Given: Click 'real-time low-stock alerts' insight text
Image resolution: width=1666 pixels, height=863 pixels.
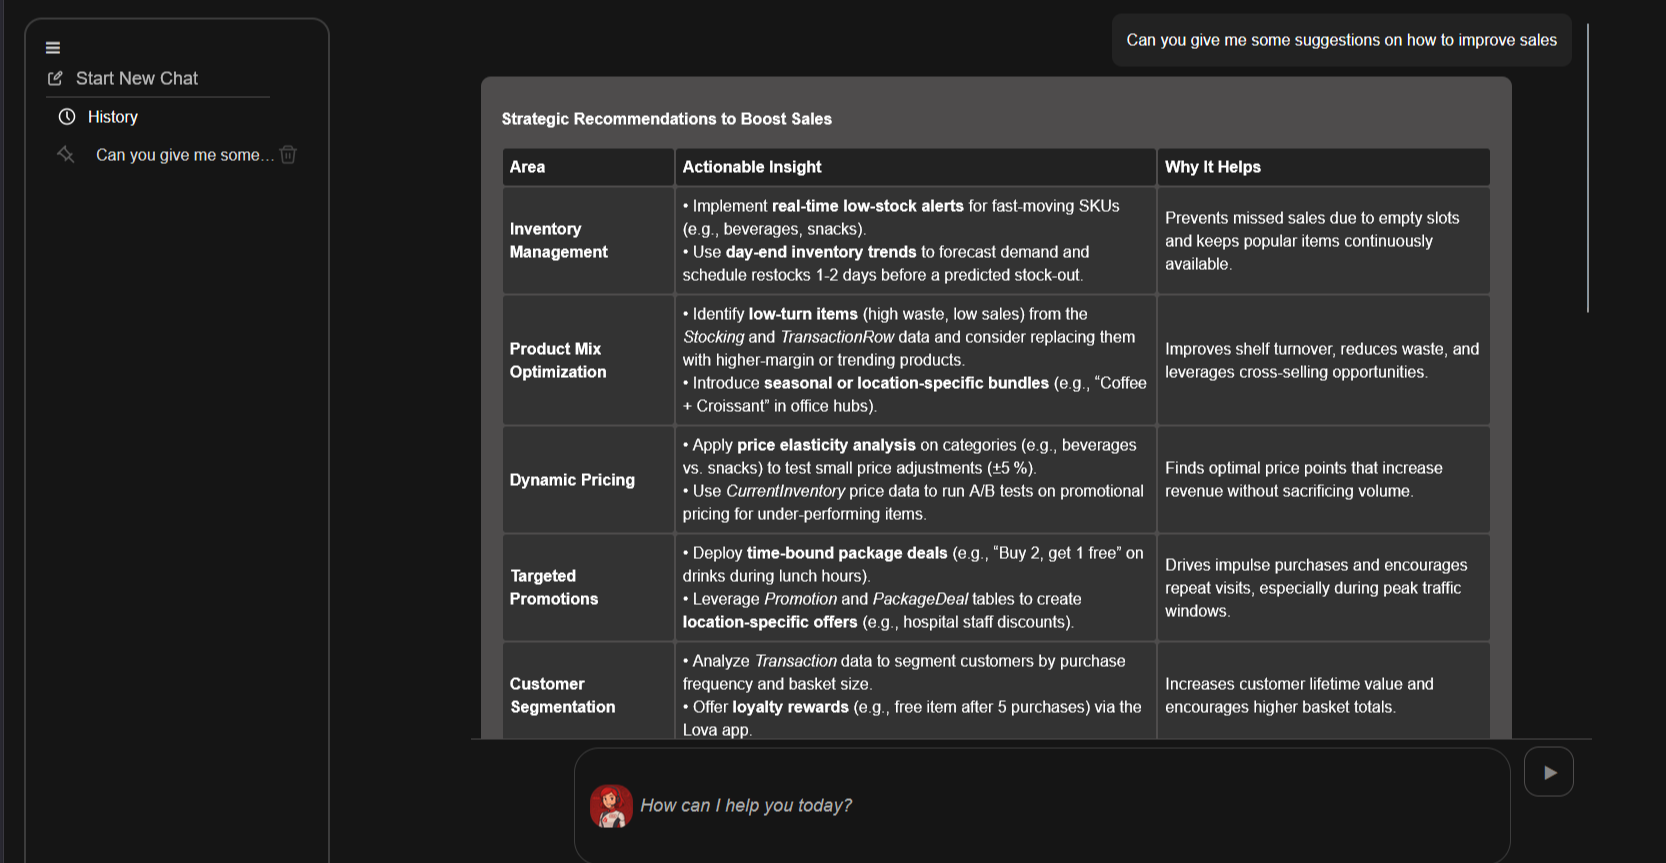Looking at the screenshot, I should (867, 206).
